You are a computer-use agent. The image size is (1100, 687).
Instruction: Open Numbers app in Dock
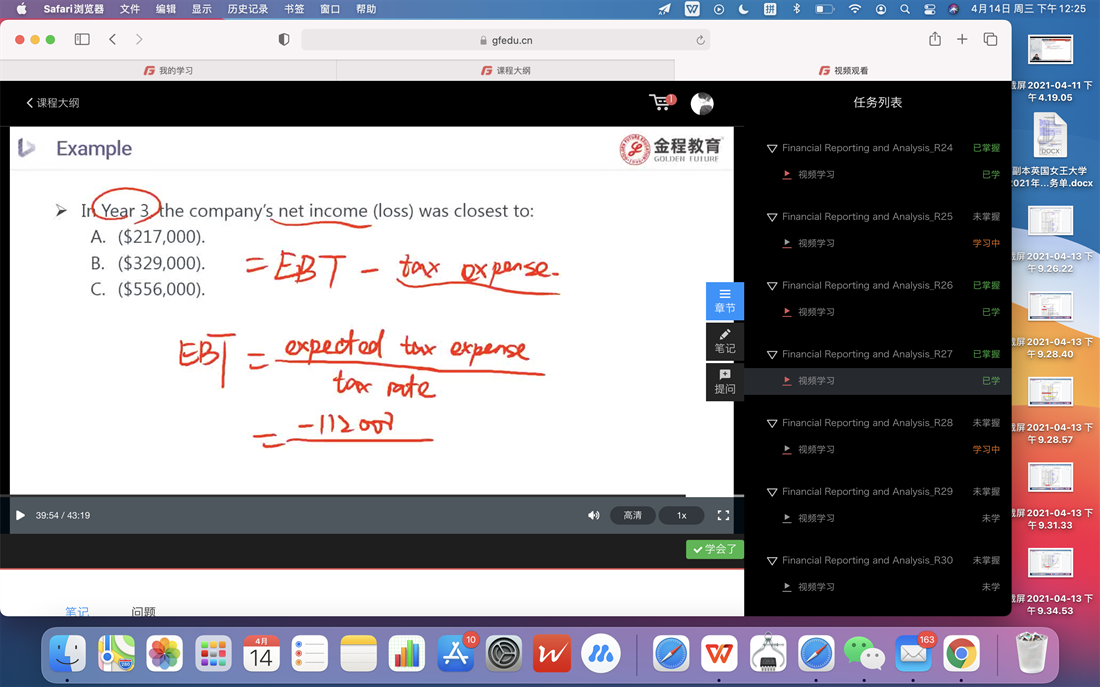click(x=407, y=655)
